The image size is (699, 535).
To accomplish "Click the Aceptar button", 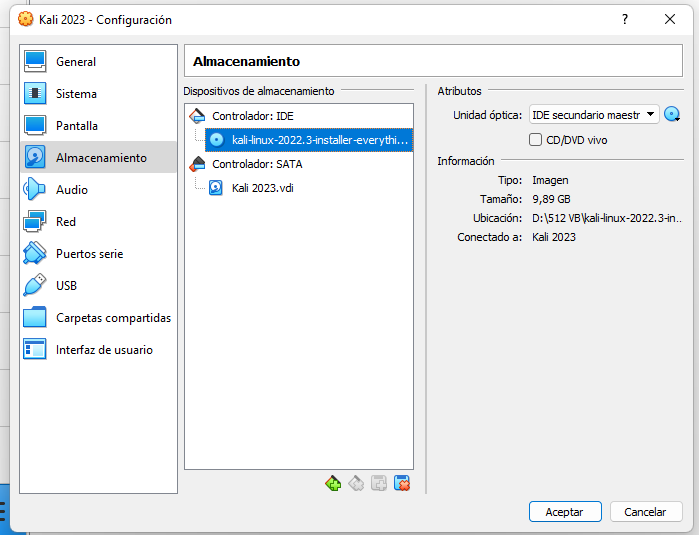I will pos(565,512).
